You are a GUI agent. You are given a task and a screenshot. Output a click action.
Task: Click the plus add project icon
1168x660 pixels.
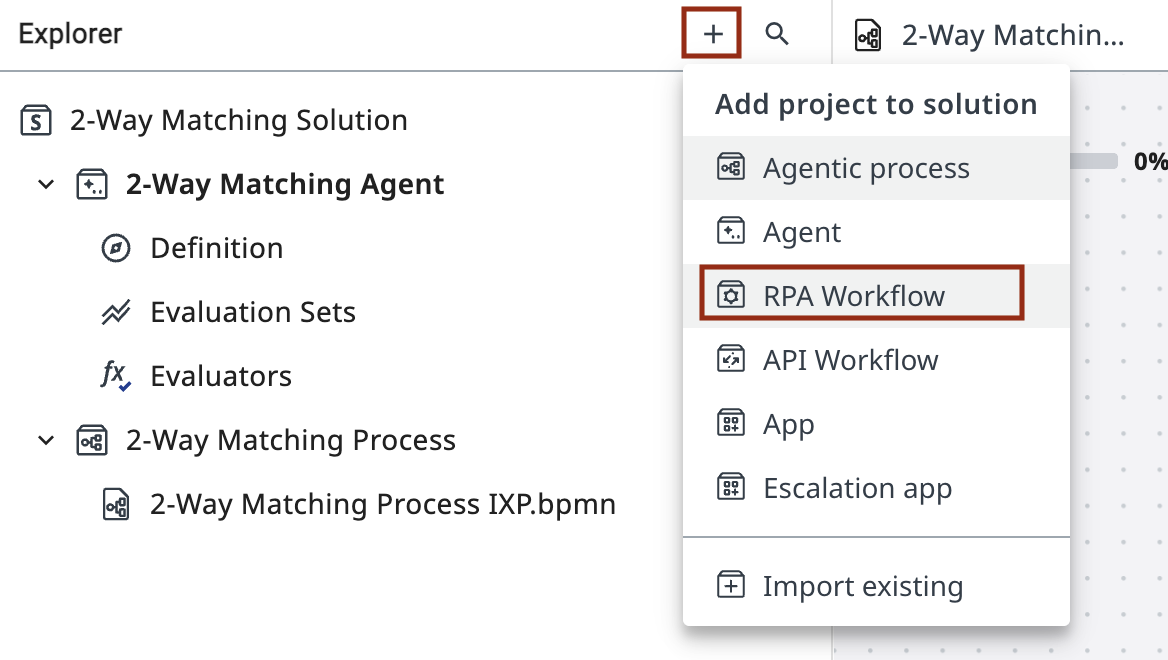[713, 34]
